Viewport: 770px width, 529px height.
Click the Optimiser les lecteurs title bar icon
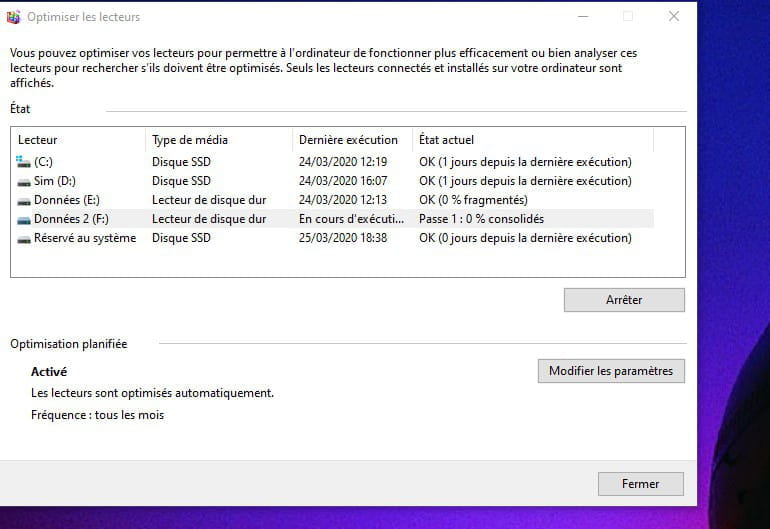pyautogui.click(x=13, y=17)
